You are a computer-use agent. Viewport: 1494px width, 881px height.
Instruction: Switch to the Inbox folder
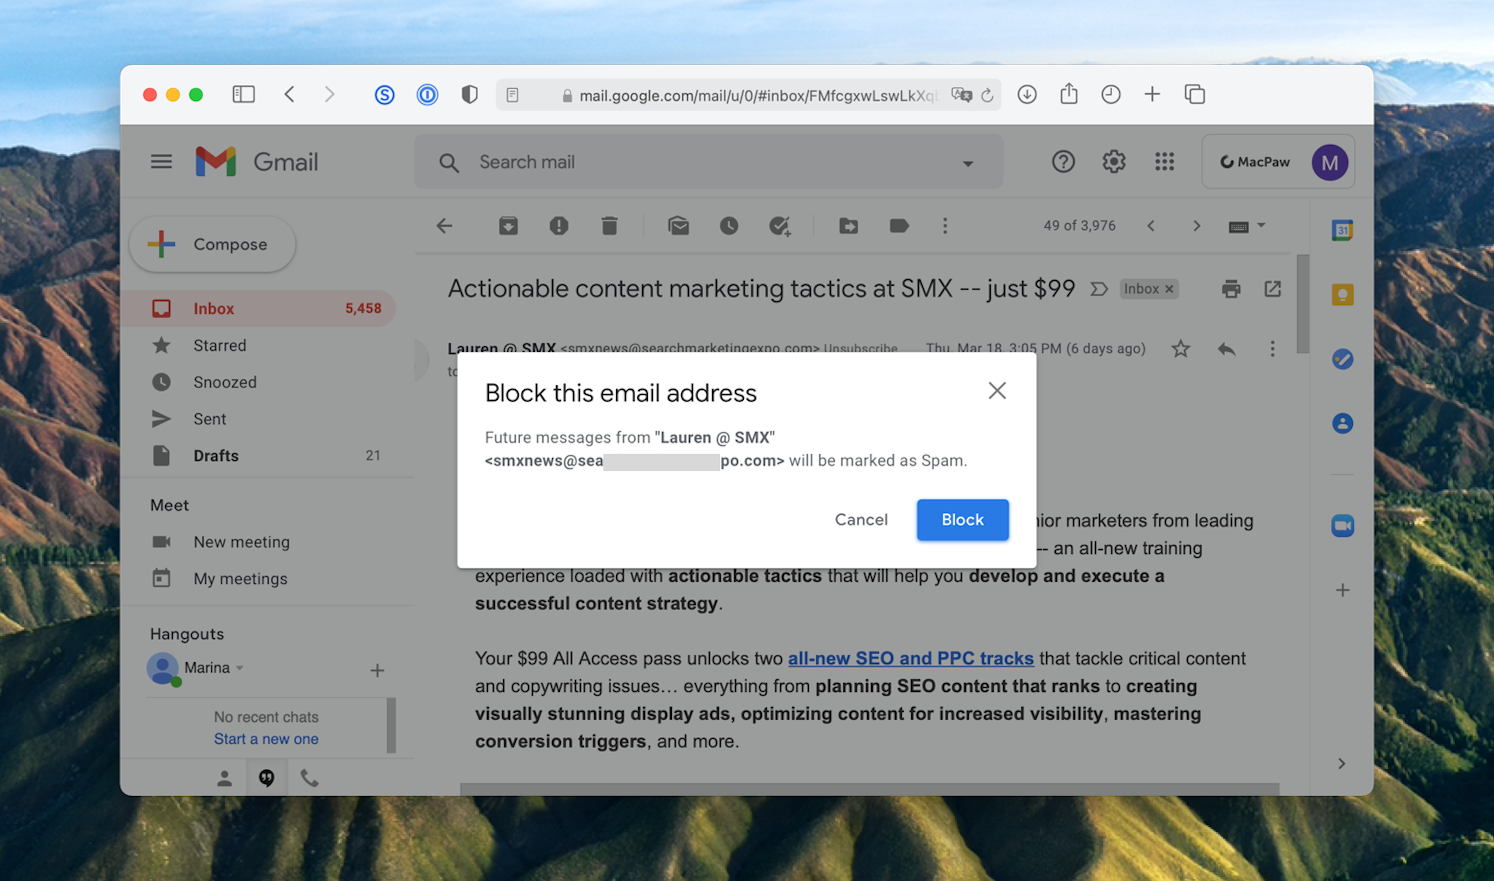point(213,308)
